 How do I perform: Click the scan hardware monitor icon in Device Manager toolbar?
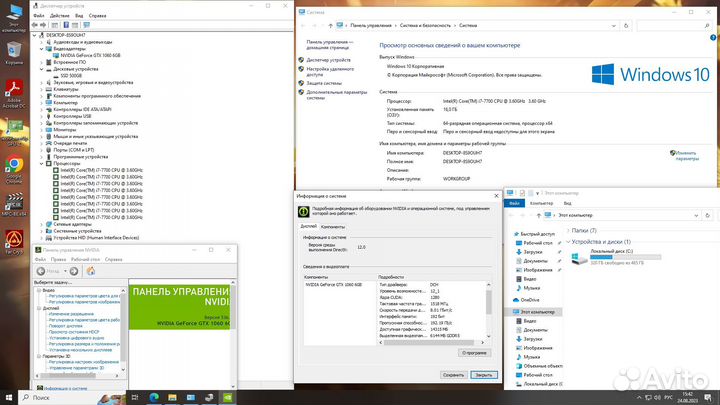86,25
